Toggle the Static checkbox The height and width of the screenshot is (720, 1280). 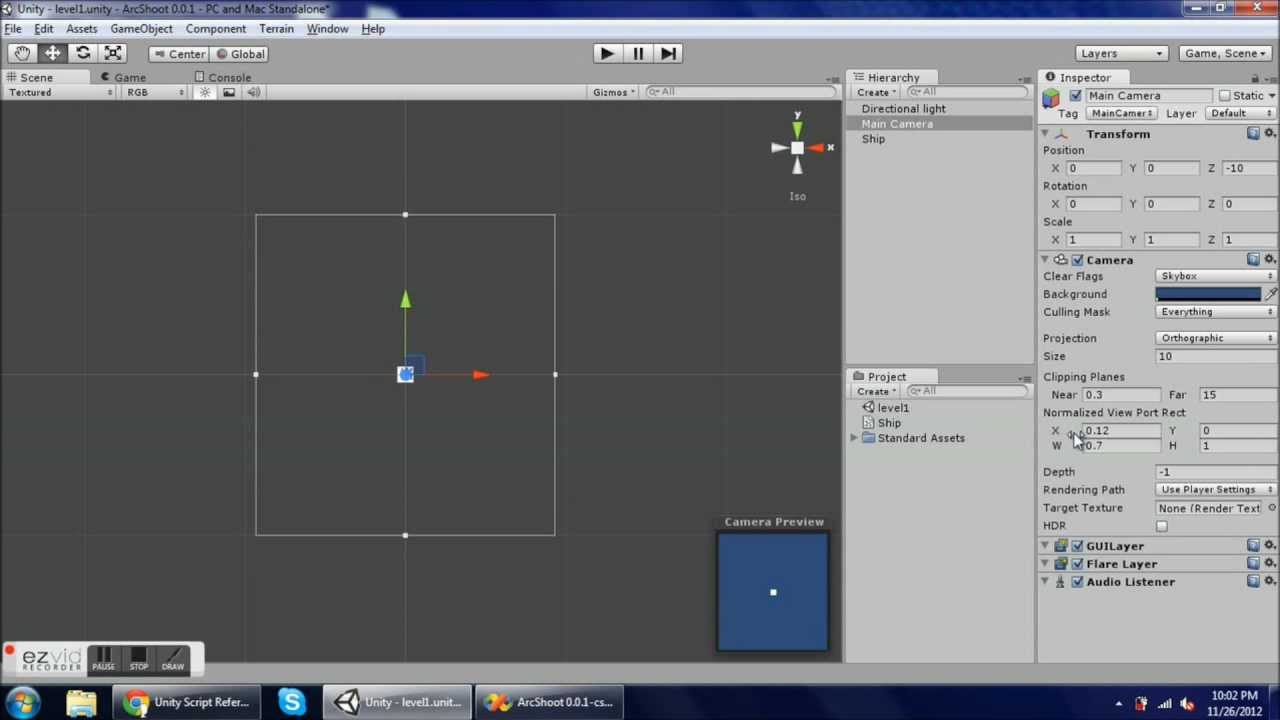tap(1224, 96)
